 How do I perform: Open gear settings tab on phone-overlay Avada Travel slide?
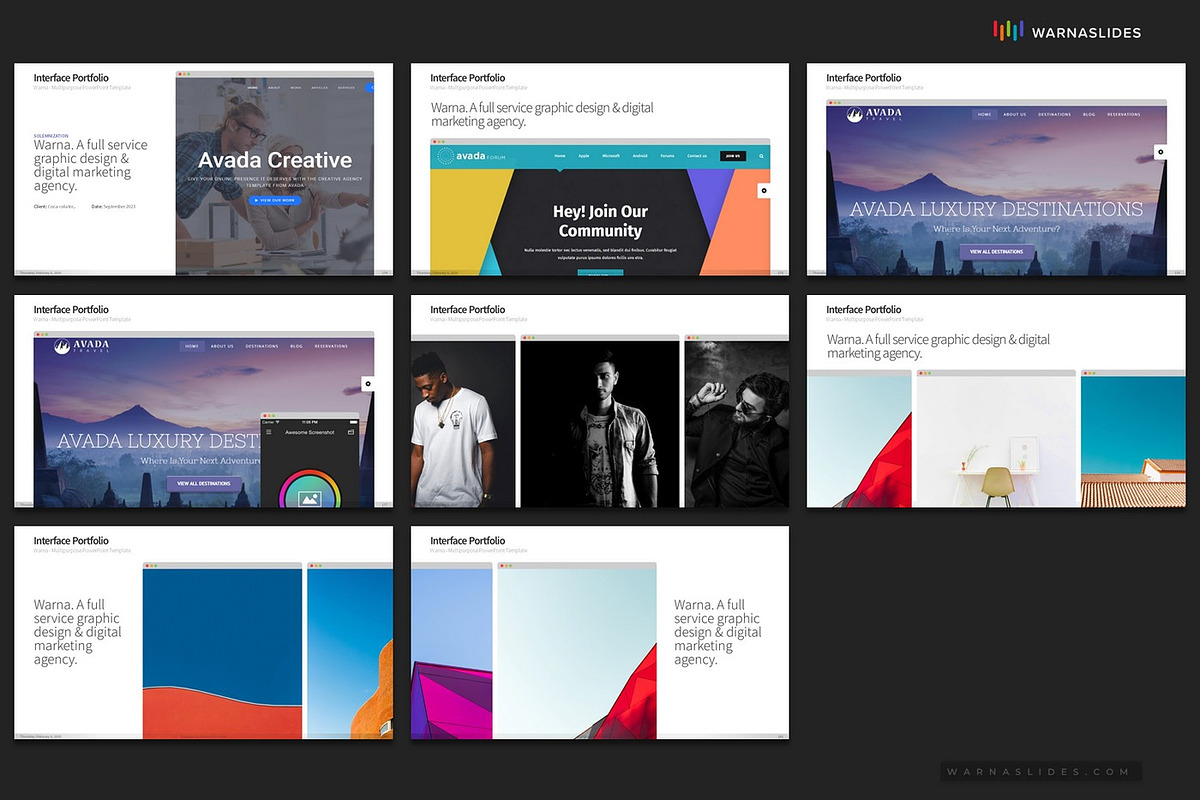pyautogui.click(x=368, y=383)
